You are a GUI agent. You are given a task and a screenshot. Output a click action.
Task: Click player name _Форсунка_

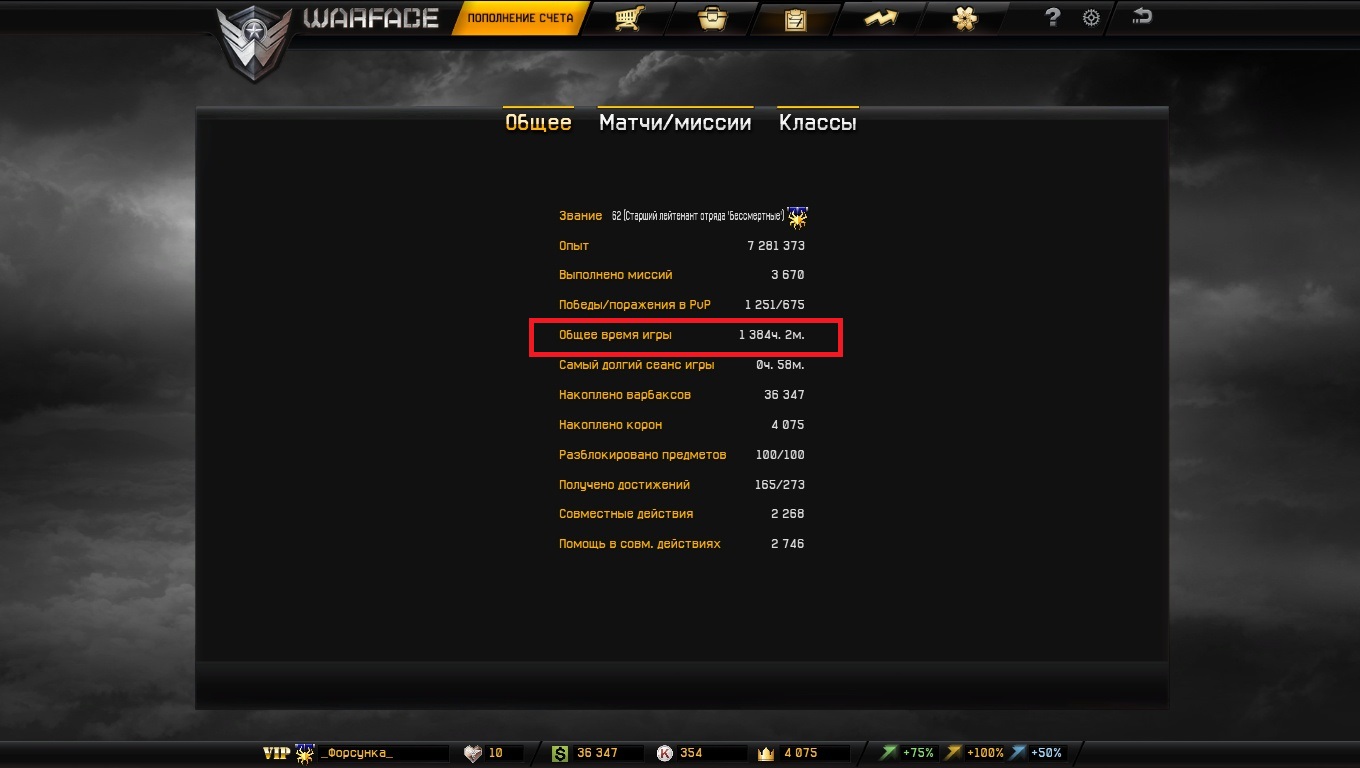coord(357,753)
